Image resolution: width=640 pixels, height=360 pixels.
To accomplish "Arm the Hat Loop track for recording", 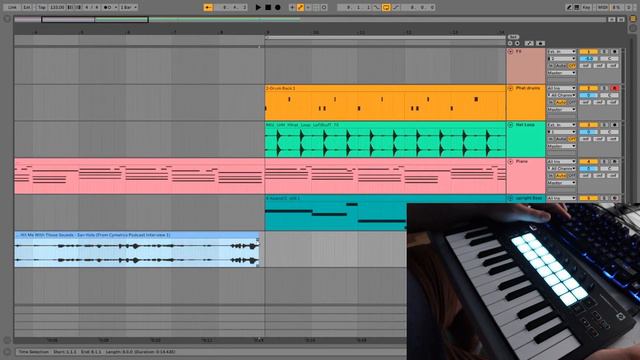I will pyautogui.click(x=615, y=125).
